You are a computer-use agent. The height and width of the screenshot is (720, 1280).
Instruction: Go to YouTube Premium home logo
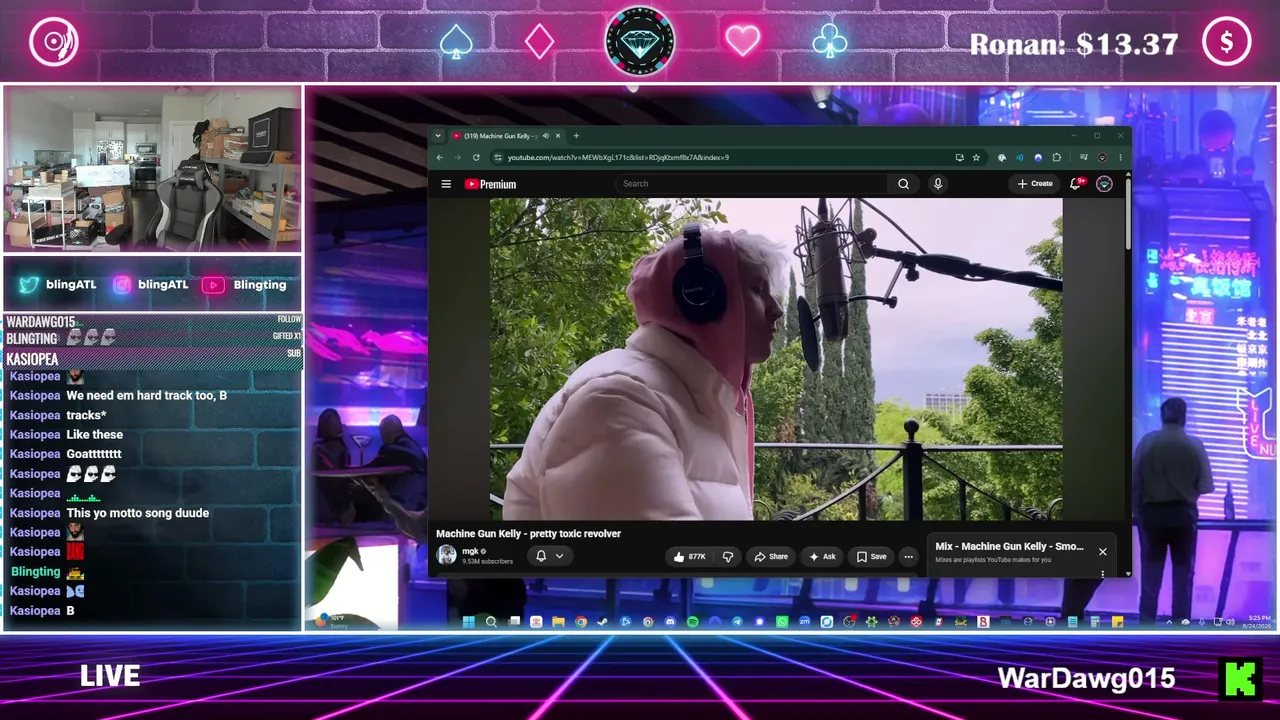tap(490, 184)
